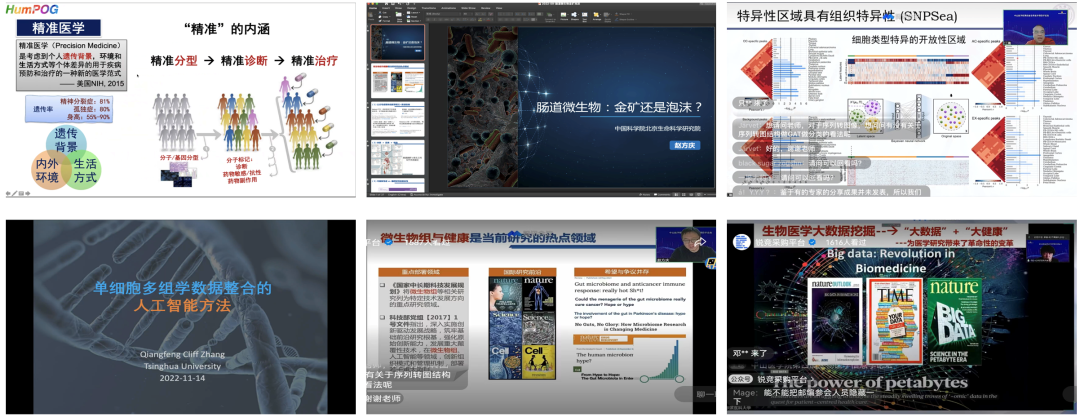Click the HumPOG logo
The image size is (1080, 417).
pos(32,9)
